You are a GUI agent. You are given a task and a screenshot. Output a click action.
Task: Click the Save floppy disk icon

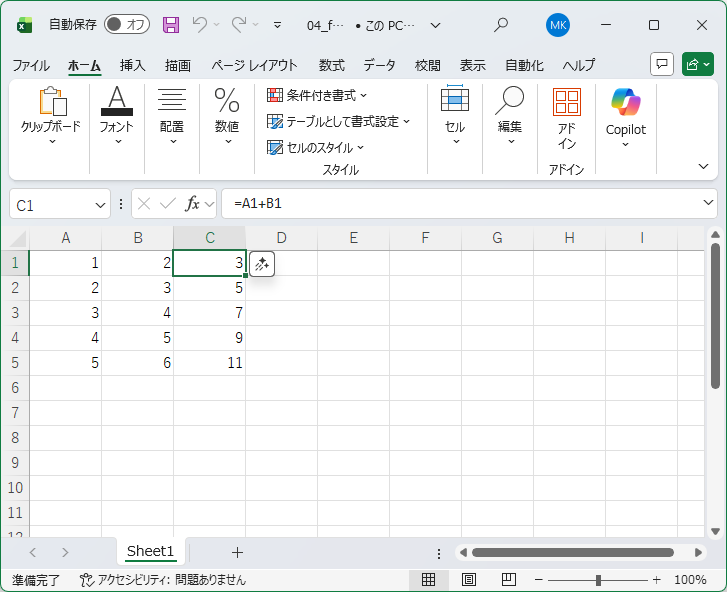pyautogui.click(x=171, y=25)
